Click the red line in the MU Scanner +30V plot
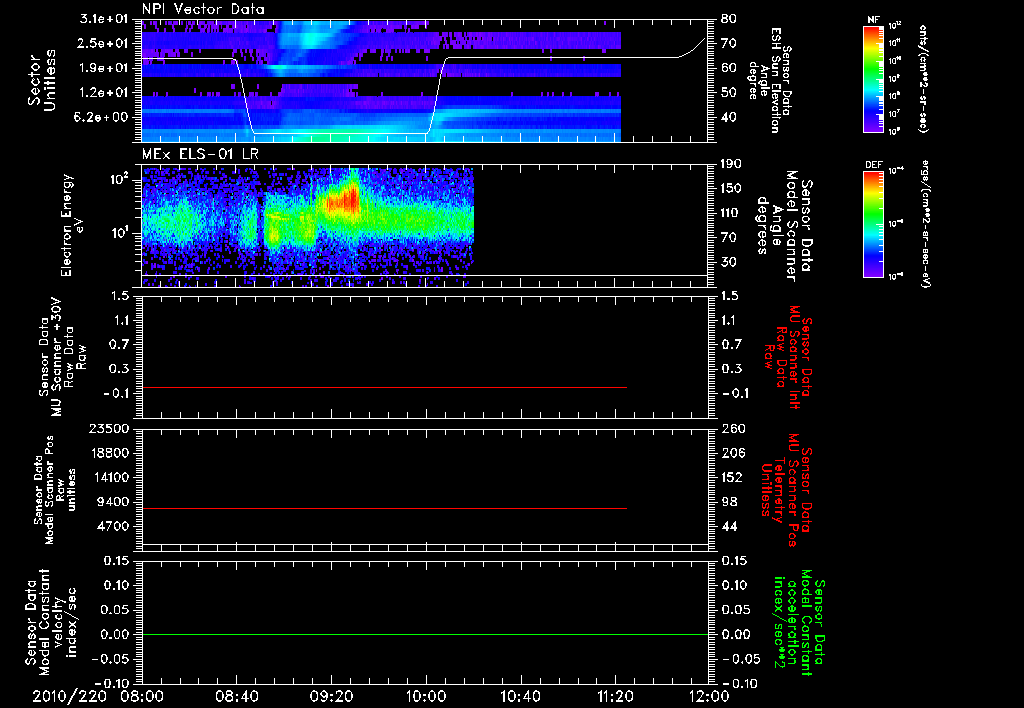This screenshot has height=708, width=1024. pos(384,387)
